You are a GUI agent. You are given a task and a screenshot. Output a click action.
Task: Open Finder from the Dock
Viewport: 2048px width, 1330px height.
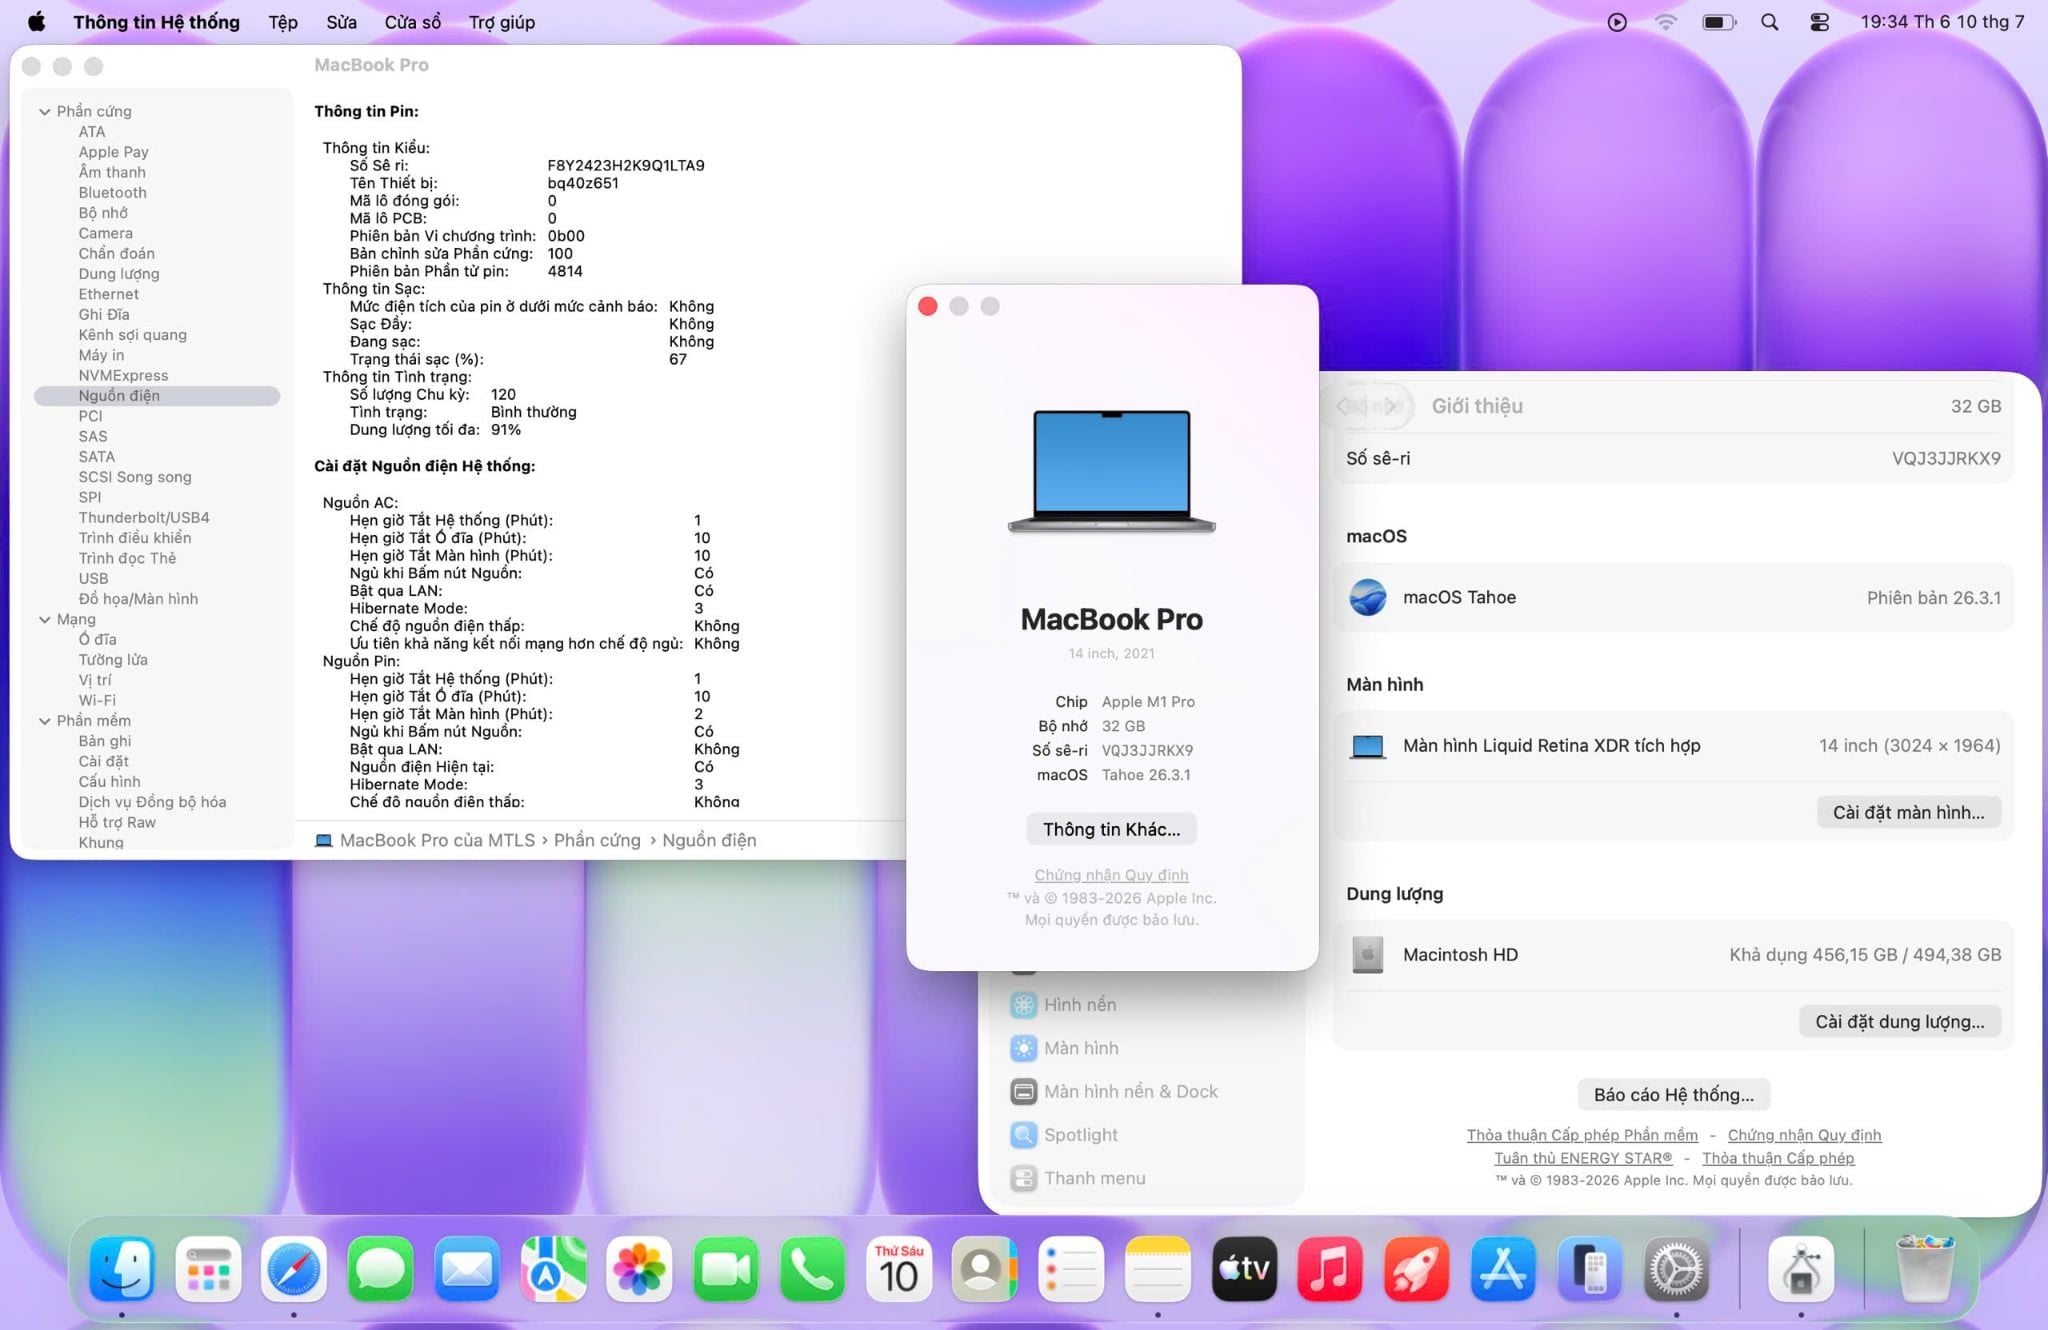[x=122, y=1269]
